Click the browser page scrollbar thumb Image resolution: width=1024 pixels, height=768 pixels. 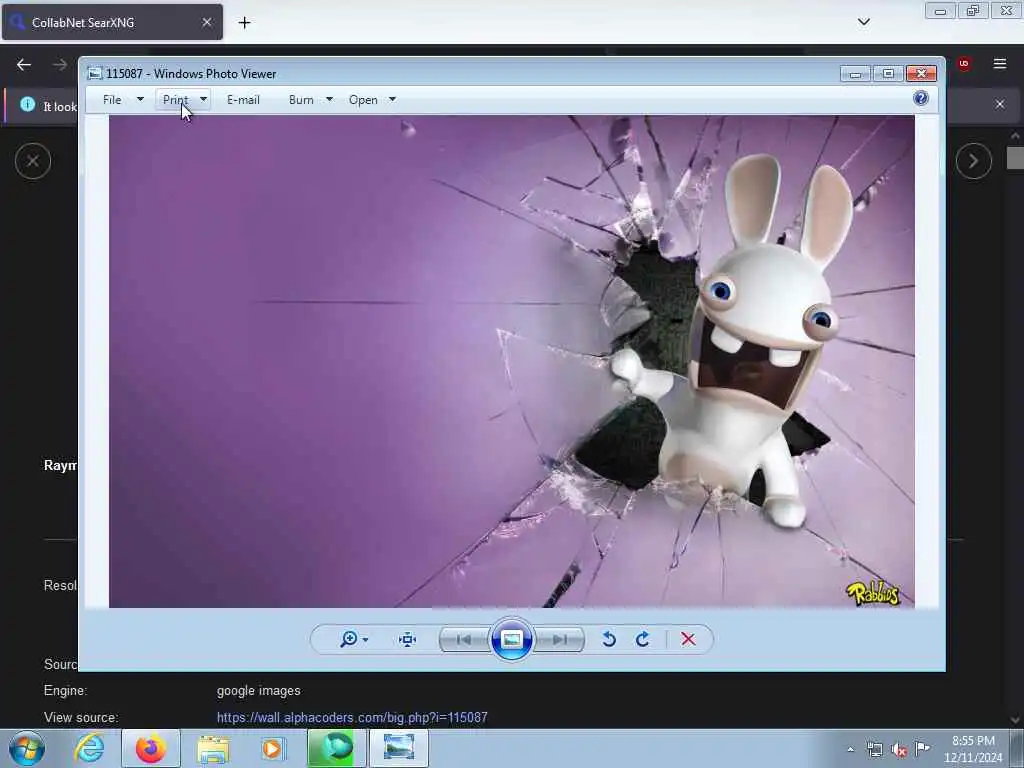pos(1015,157)
